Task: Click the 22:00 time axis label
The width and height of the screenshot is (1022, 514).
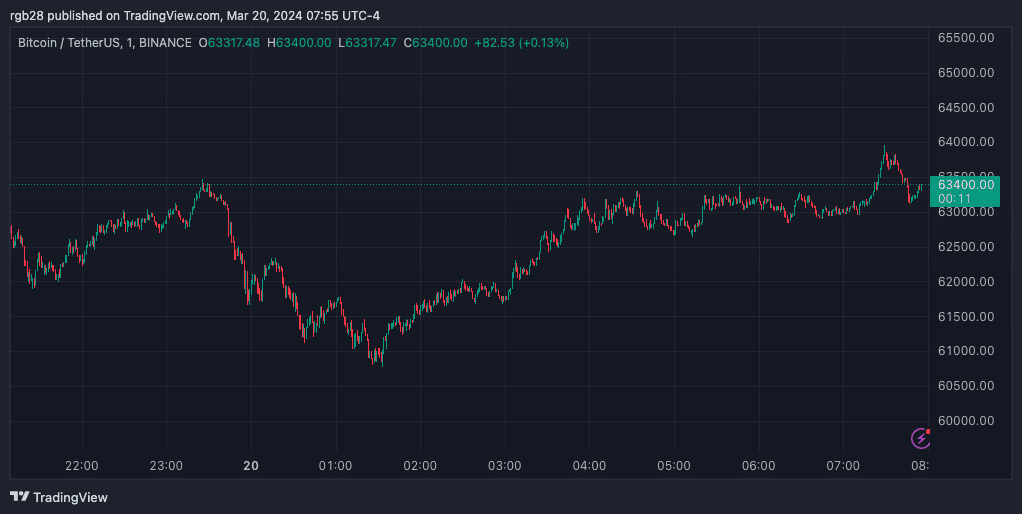Action: point(82,466)
